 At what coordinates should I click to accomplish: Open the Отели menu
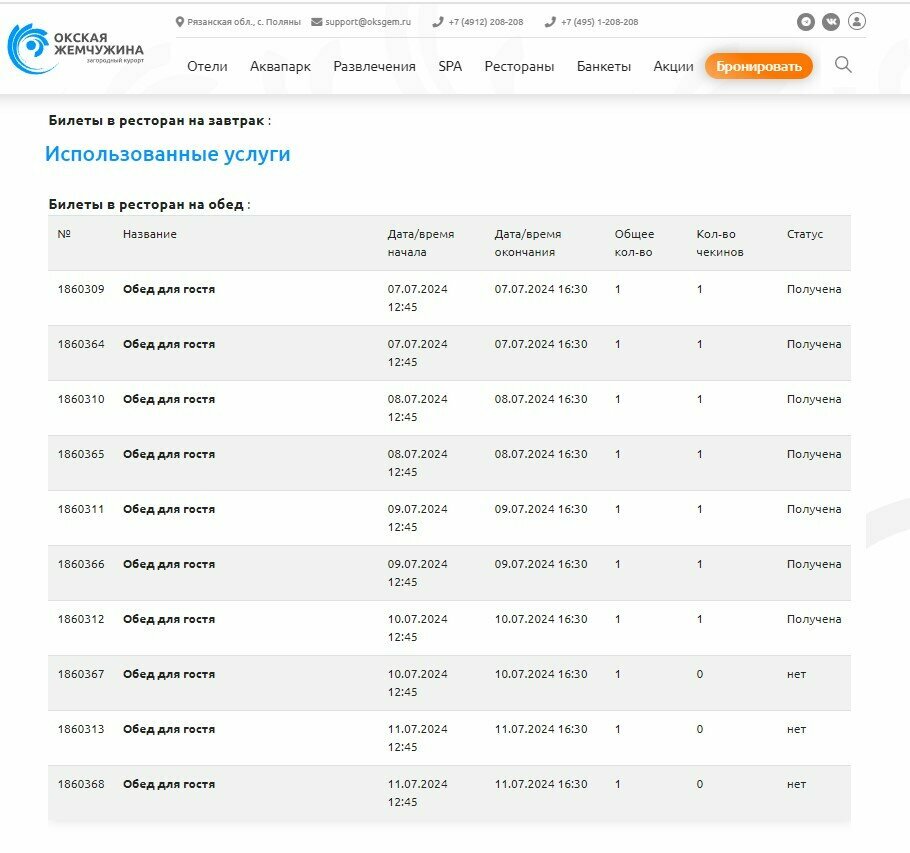[x=207, y=66]
